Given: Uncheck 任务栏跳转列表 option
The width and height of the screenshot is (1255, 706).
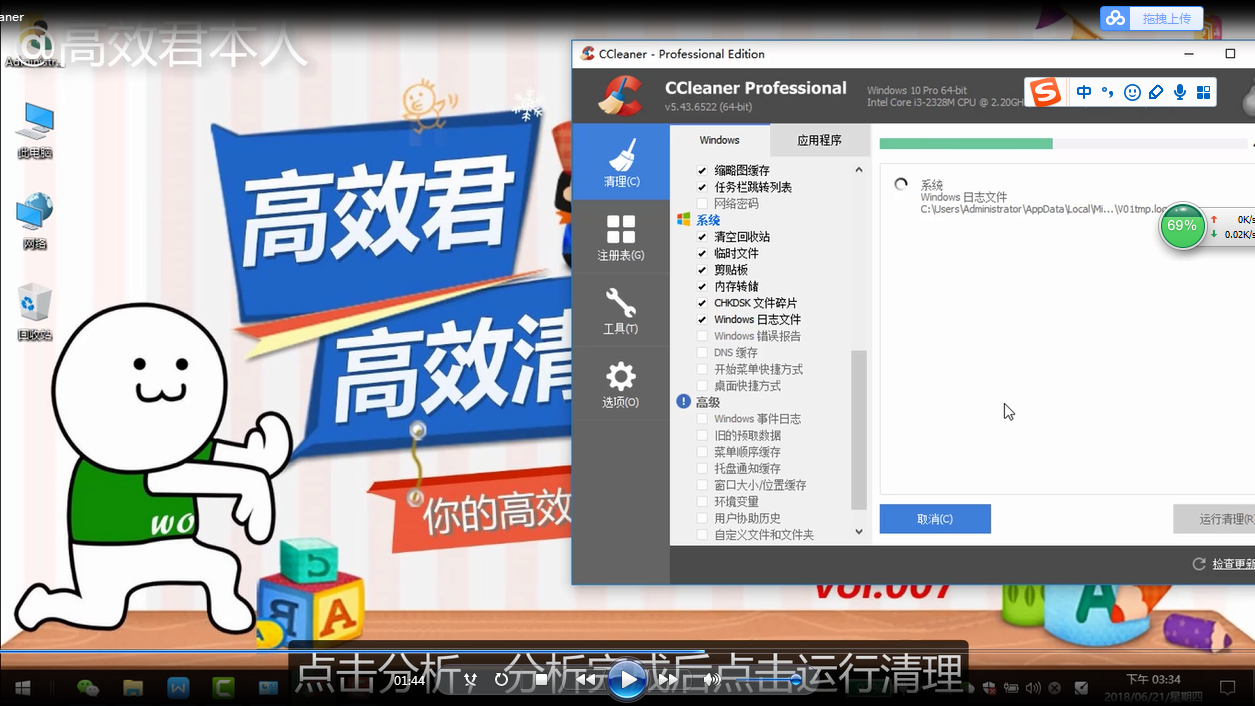Looking at the screenshot, I should [702, 187].
